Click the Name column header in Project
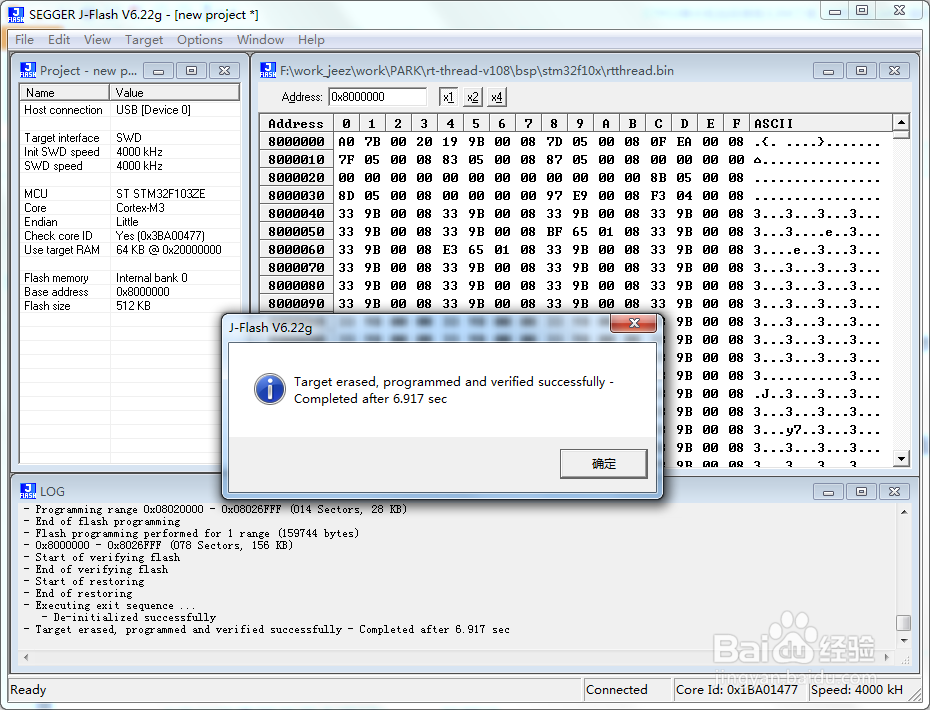The width and height of the screenshot is (930, 710). coord(65,93)
